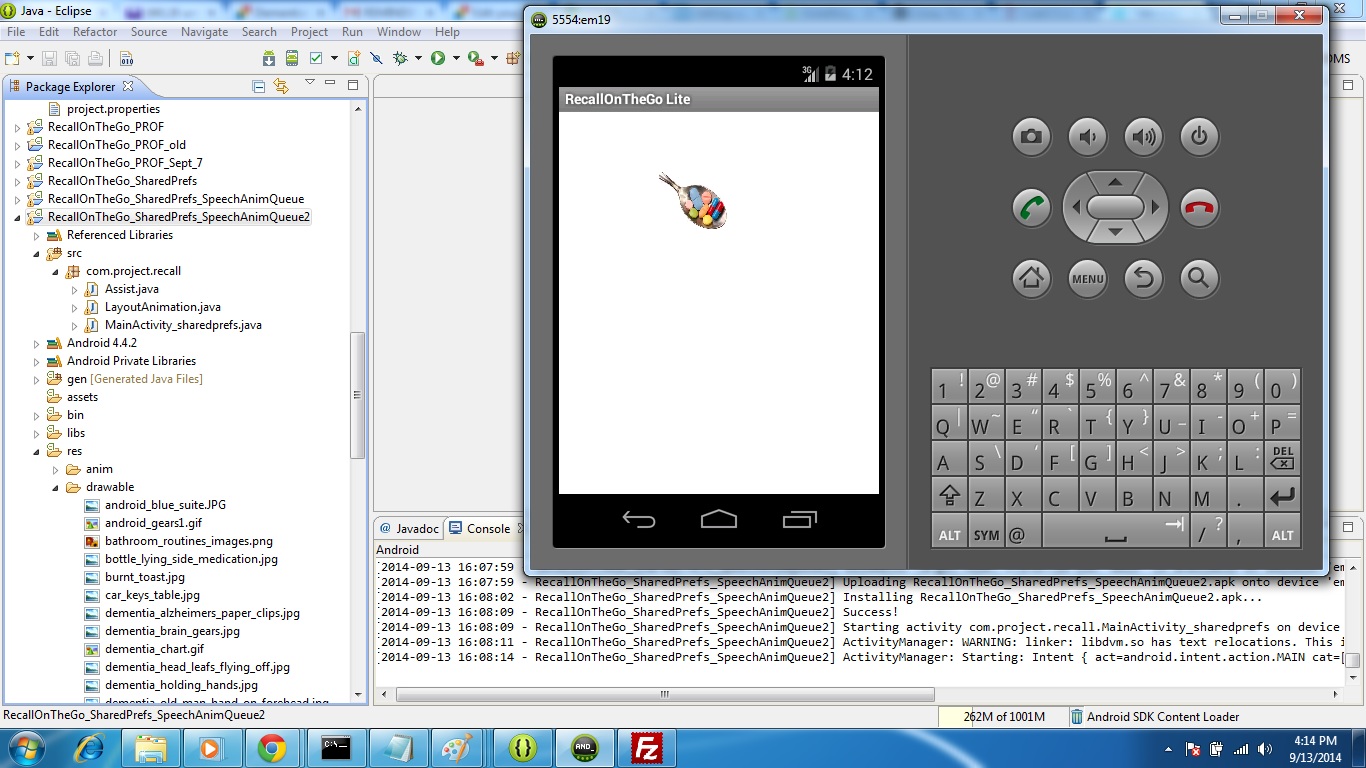Screen dimensions: 1366x768
Task: Tap the medication spoon image on phone screen
Action: click(x=693, y=201)
